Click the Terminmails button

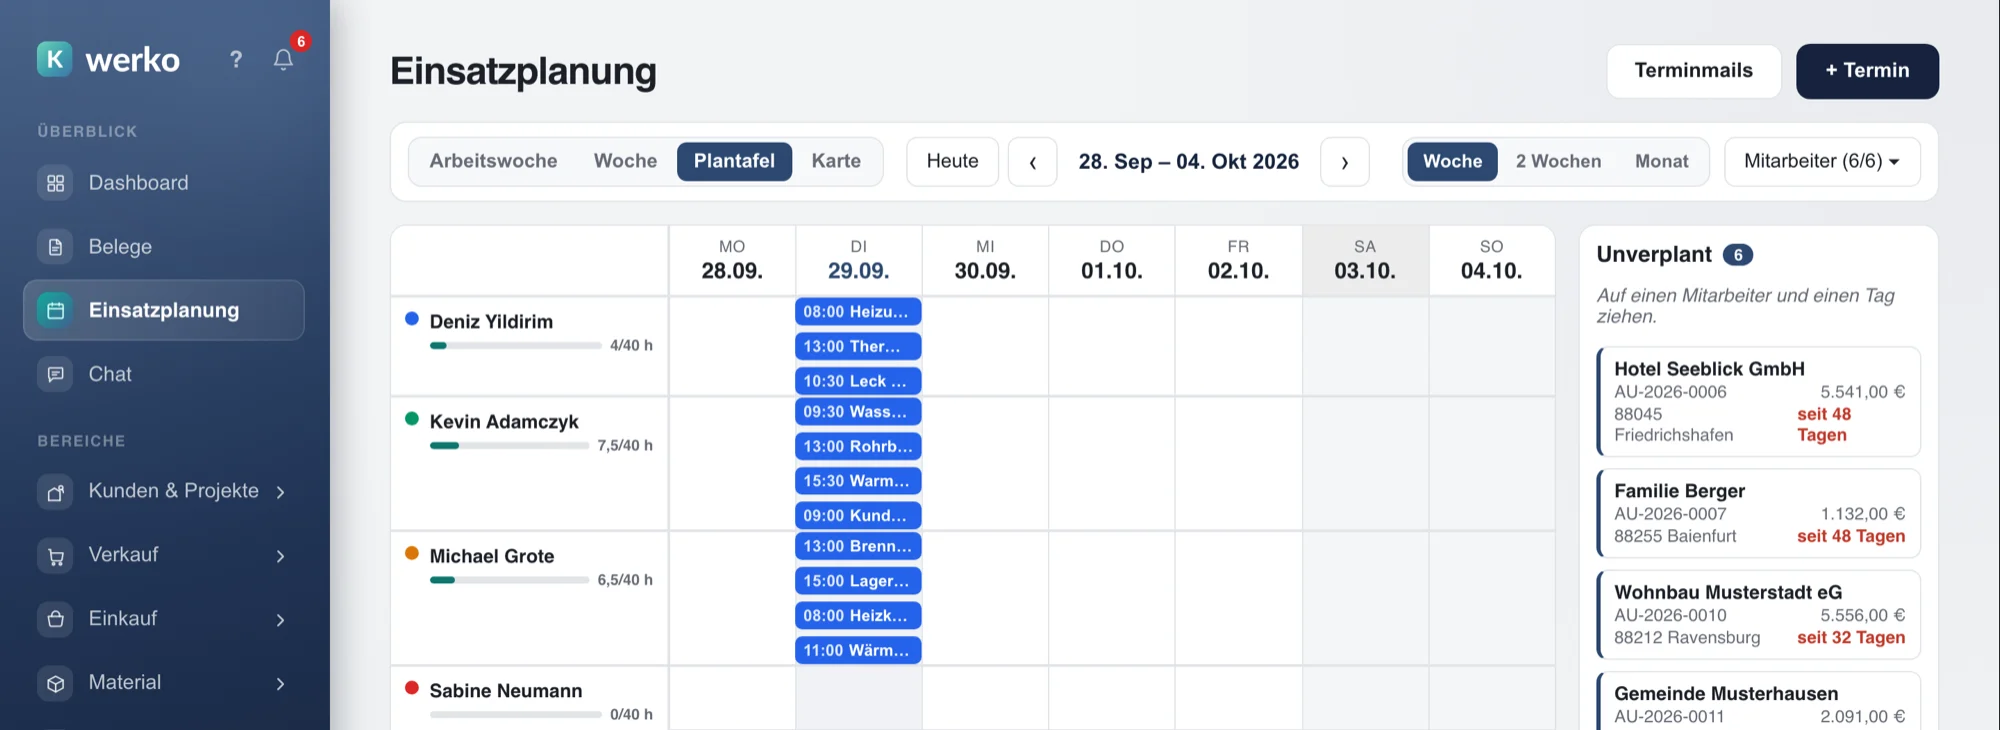coord(1694,71)
